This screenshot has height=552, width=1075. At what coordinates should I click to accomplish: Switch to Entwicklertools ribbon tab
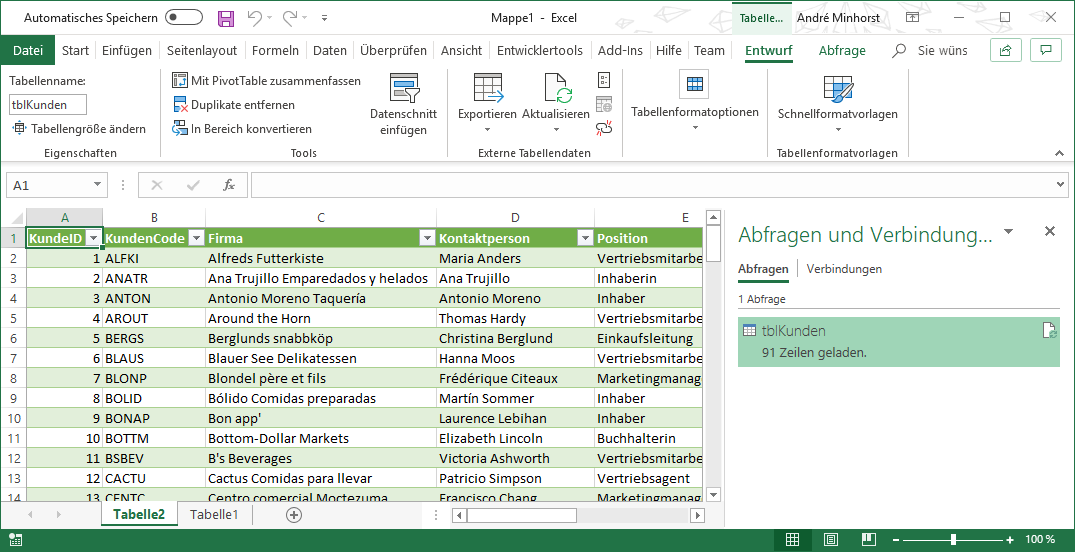coord(540,51)
